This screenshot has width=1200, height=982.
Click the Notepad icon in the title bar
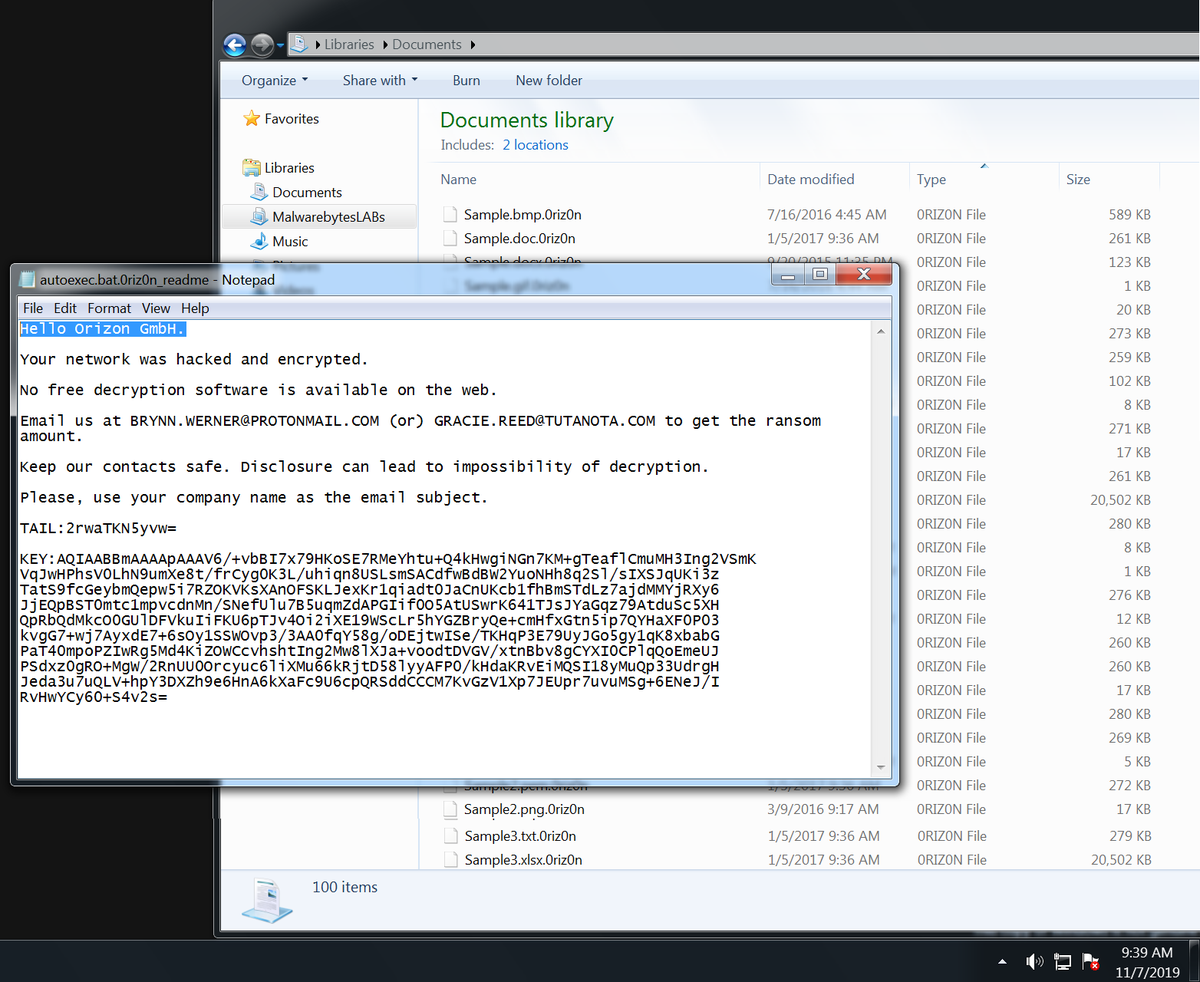(25, 279)
